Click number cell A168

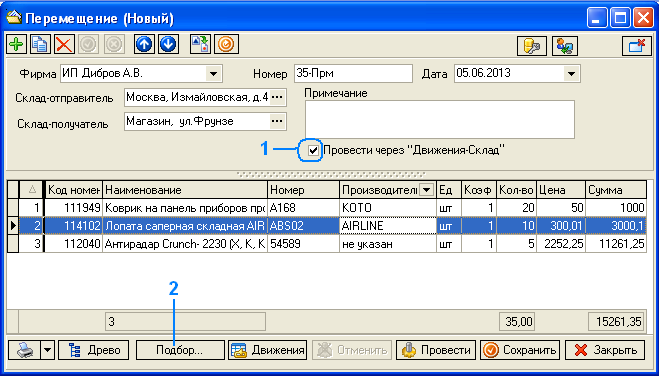(x=304, y=208)
